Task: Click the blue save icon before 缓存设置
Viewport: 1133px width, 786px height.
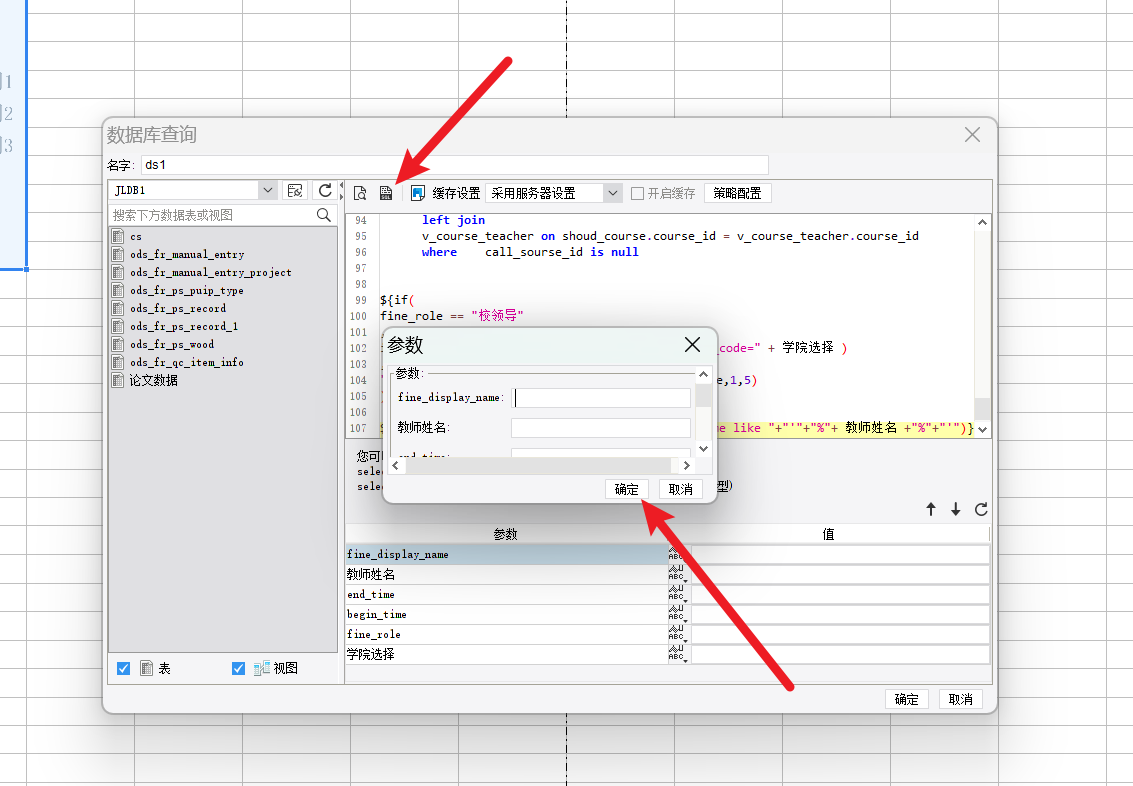Action: [418, 193]
